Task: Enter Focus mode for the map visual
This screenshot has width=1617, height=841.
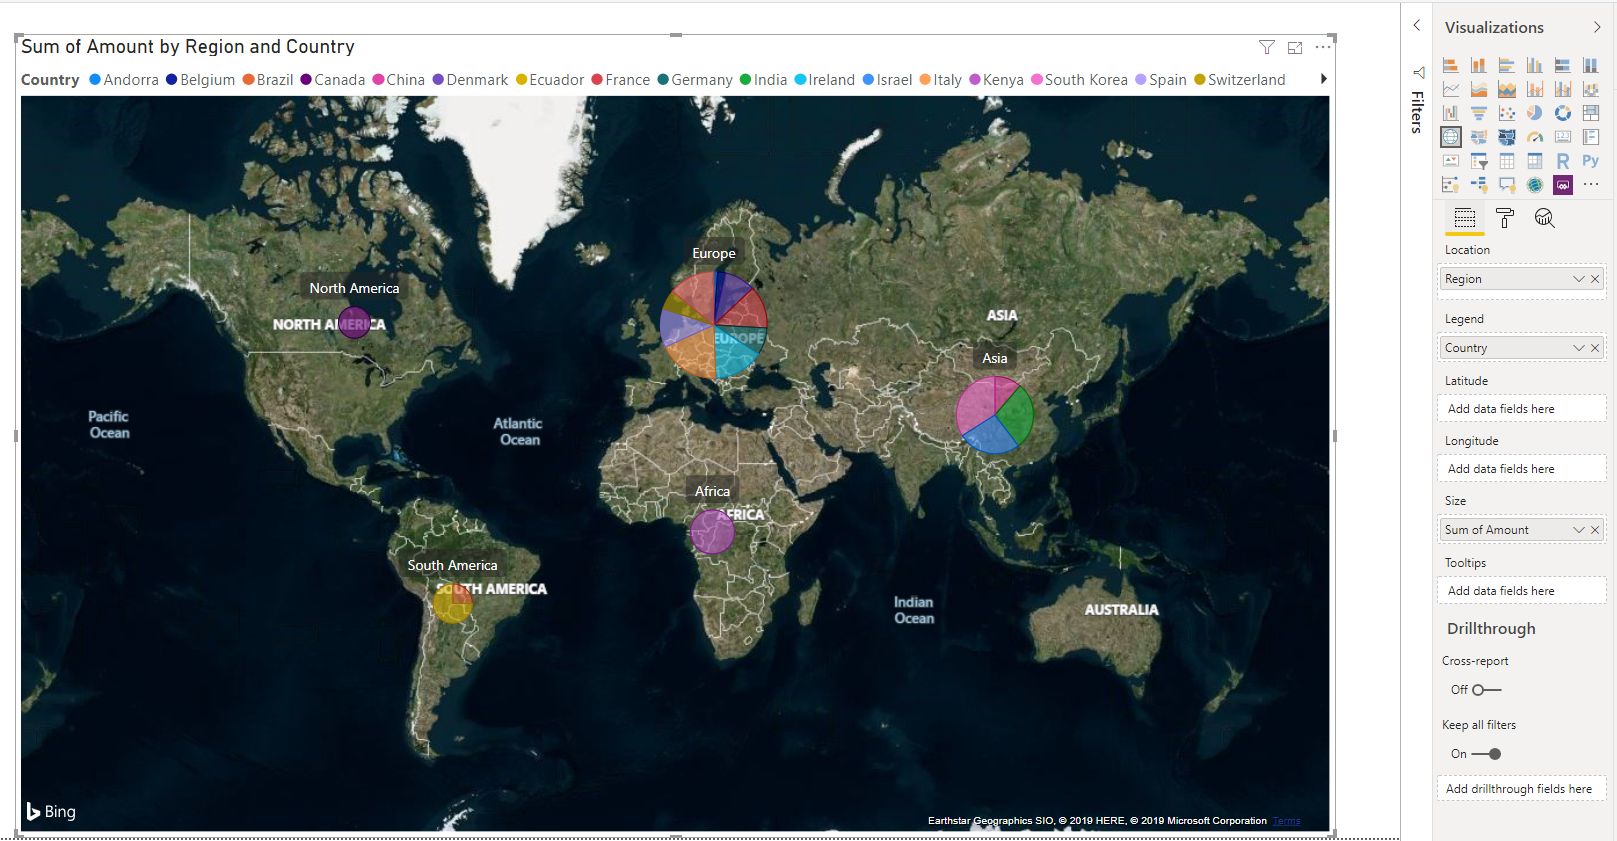Action: click(x=1295, y=47)
